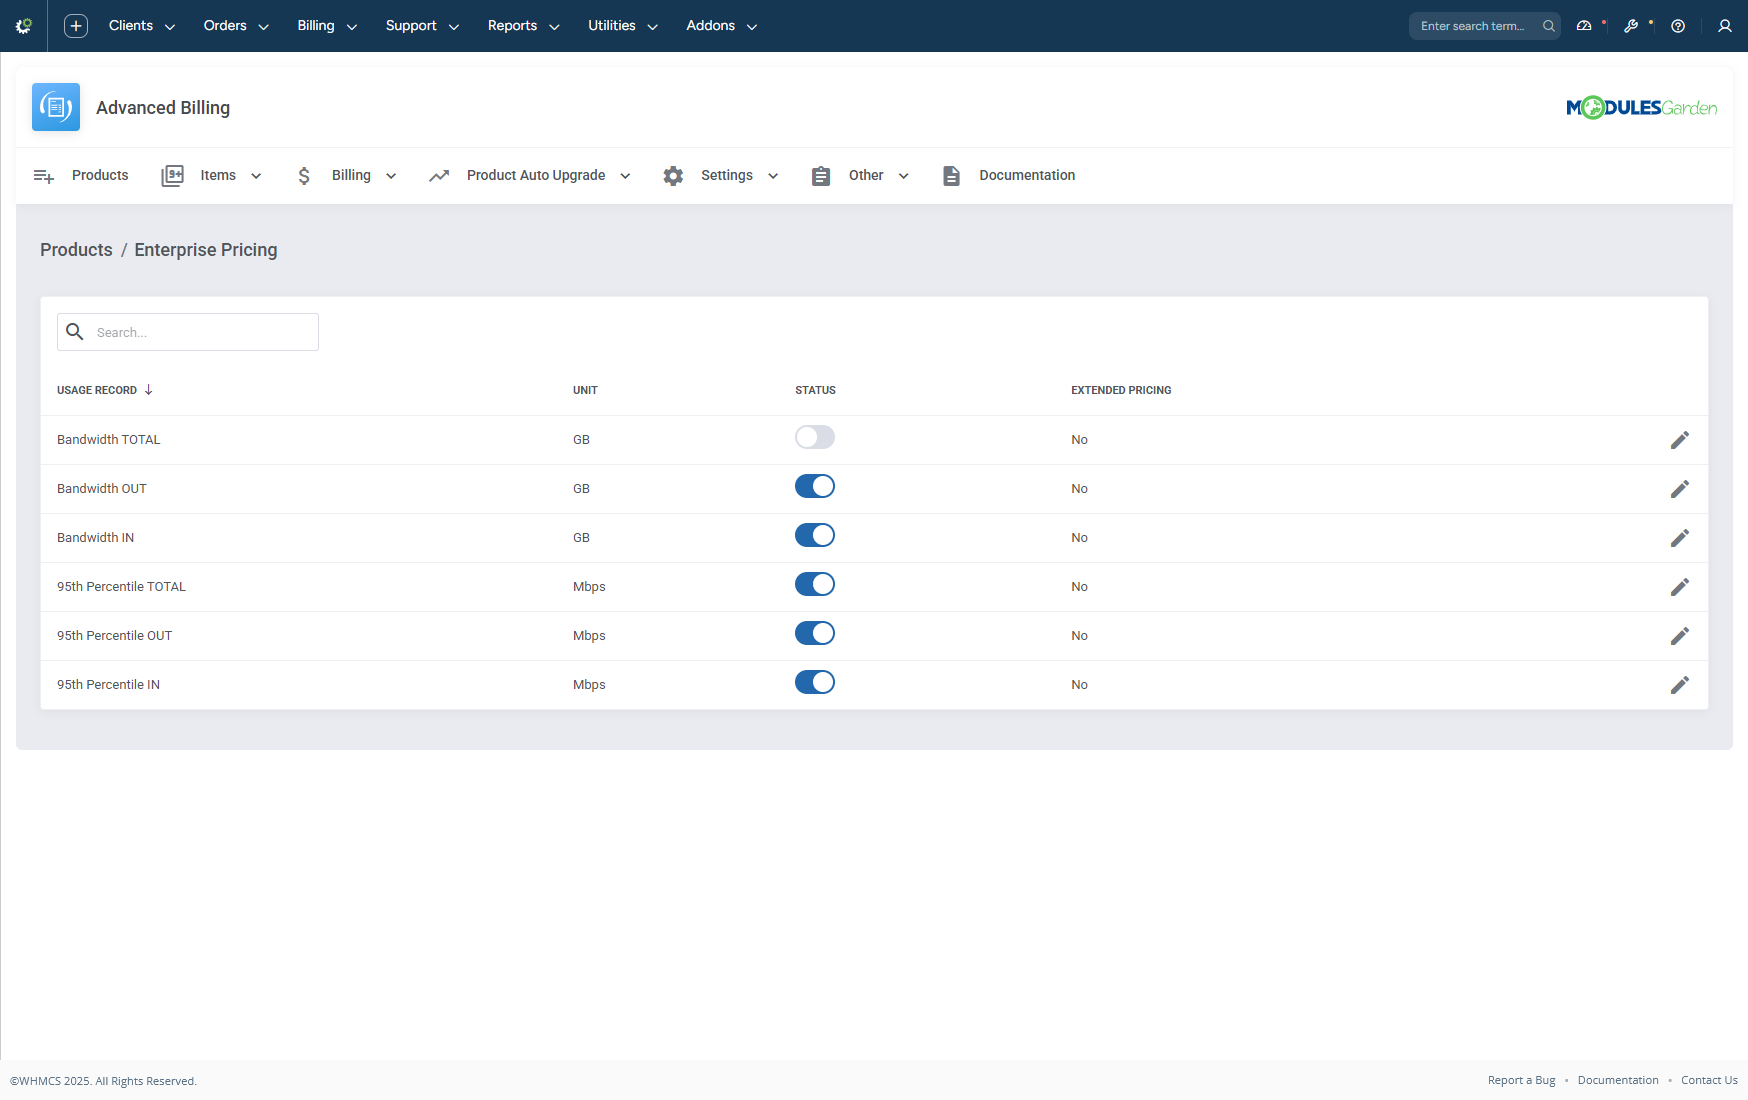Open the user account icon at top right
Image resolution: width=1748 pixels, height=1100 pixels.
tap(1724, 25)
